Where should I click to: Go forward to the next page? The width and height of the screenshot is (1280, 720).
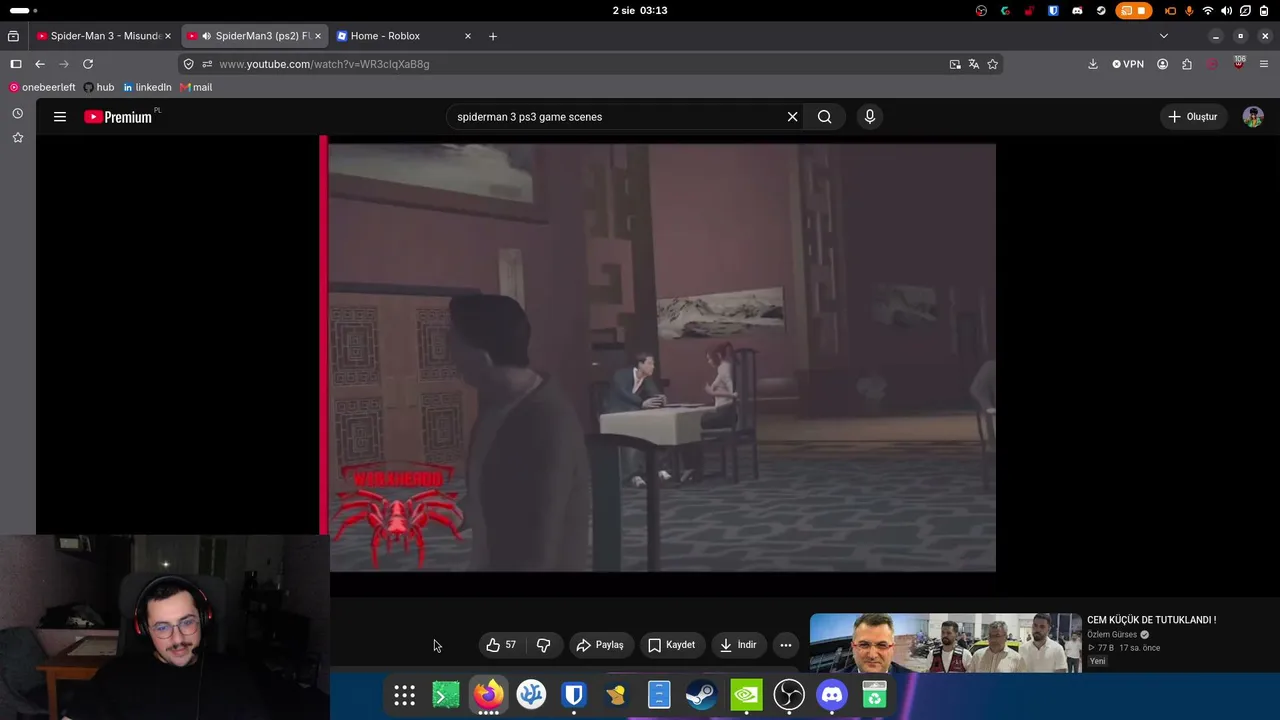(64, 64)
